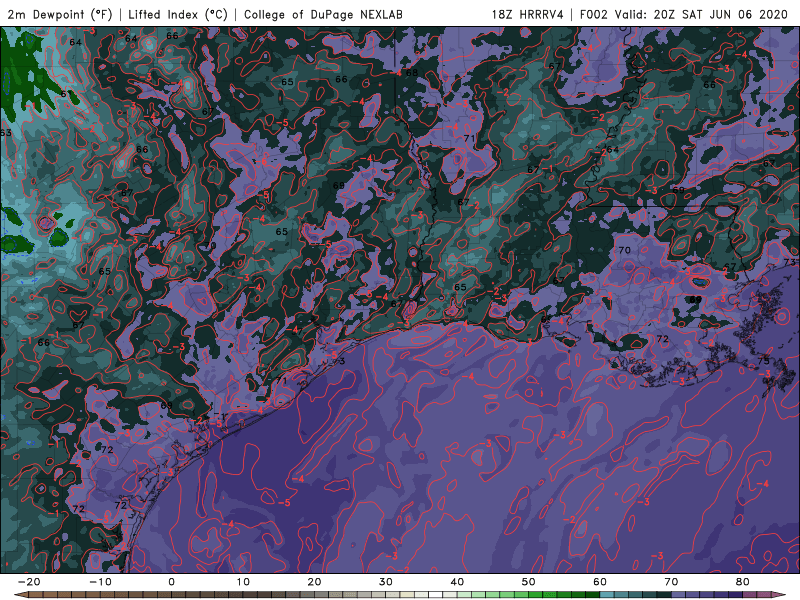800x600 pixels.
Task: Click the '73' dewpoint value at the map edge
Action: (790, 262)
